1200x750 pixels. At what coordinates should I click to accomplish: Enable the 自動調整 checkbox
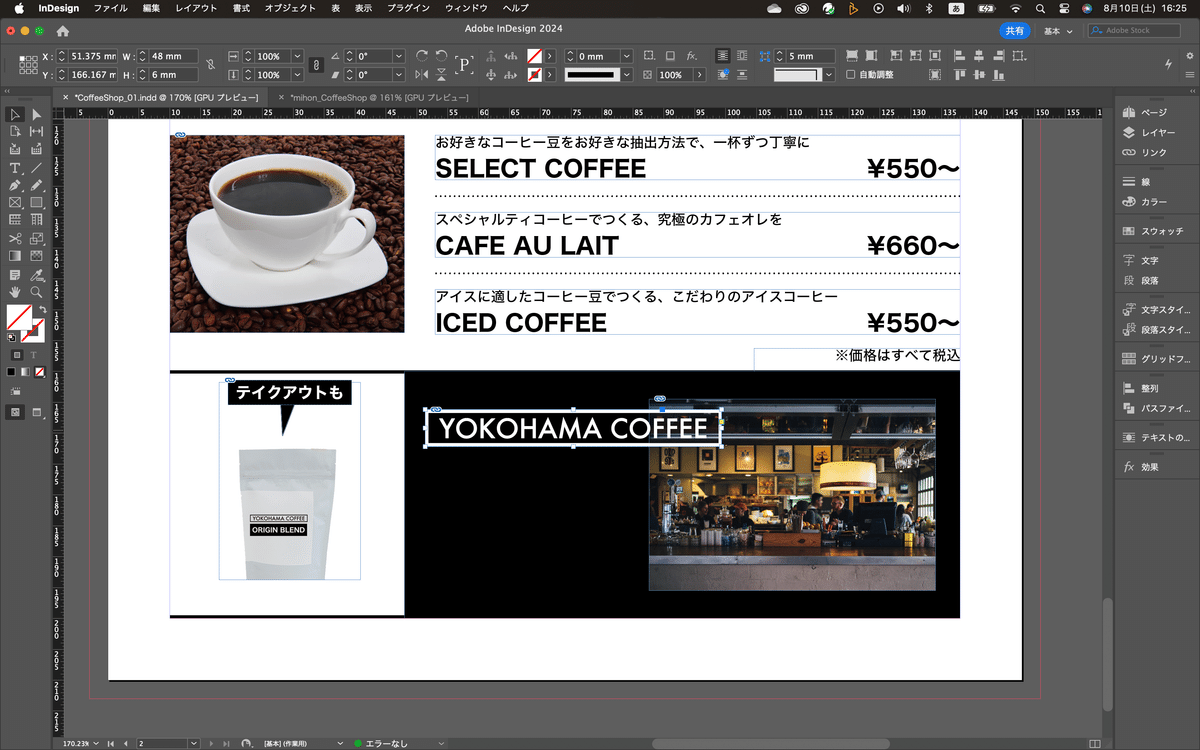click(851, 75)
